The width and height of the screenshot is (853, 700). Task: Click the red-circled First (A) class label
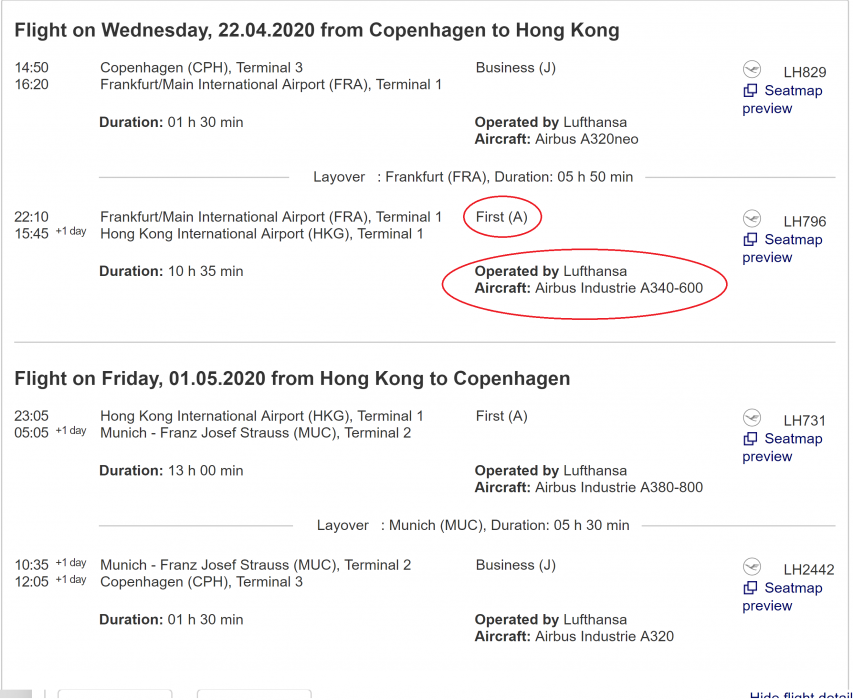(x=501, y=217)
